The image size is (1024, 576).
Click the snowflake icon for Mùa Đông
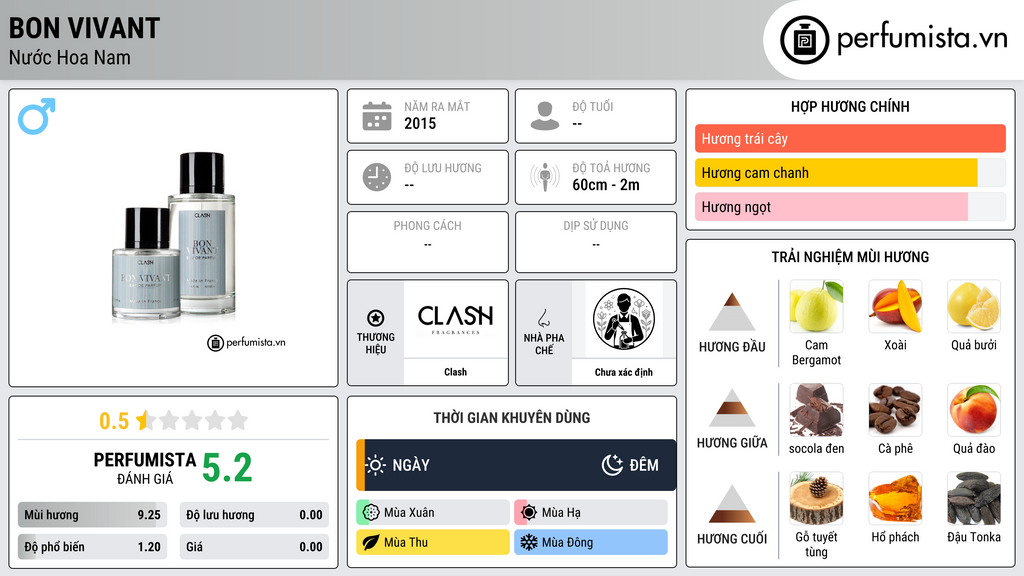click(529, 542)
